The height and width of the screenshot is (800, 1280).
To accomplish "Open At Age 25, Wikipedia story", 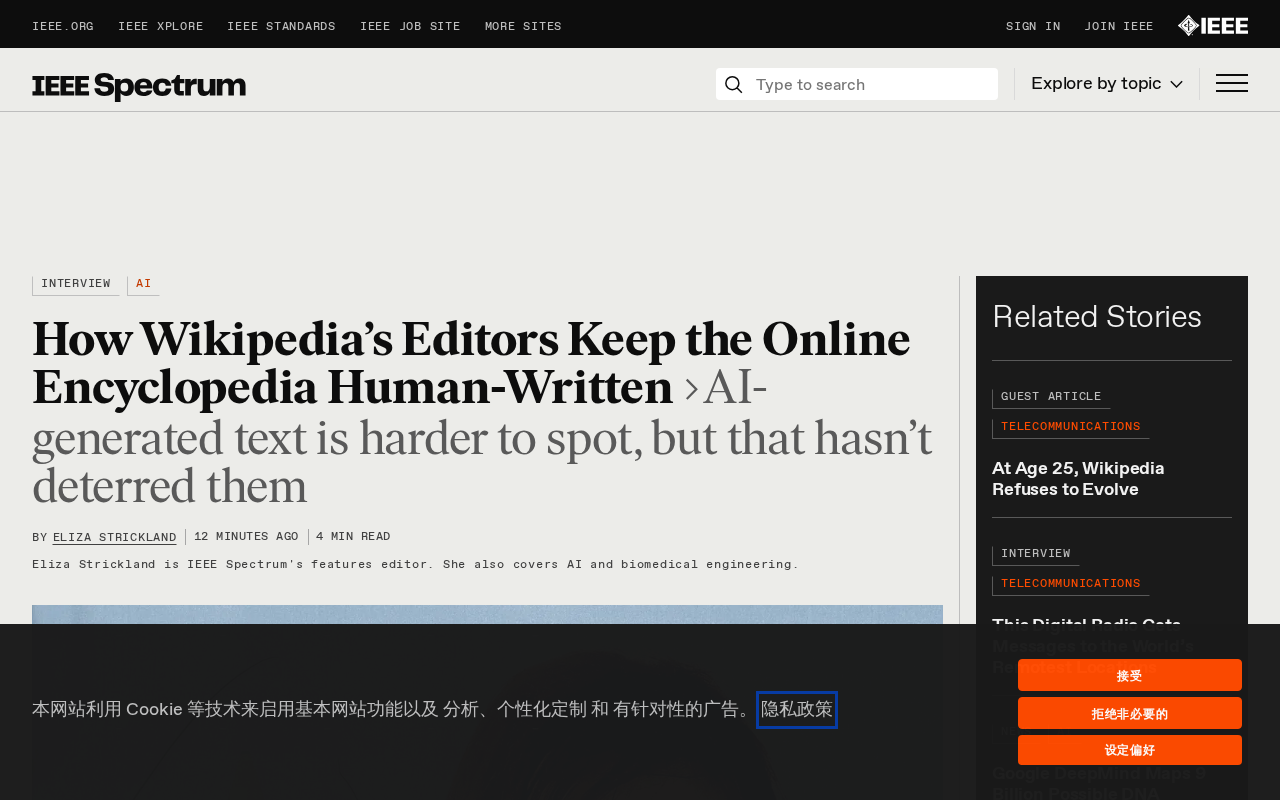I will click(x=1078, y=479).
